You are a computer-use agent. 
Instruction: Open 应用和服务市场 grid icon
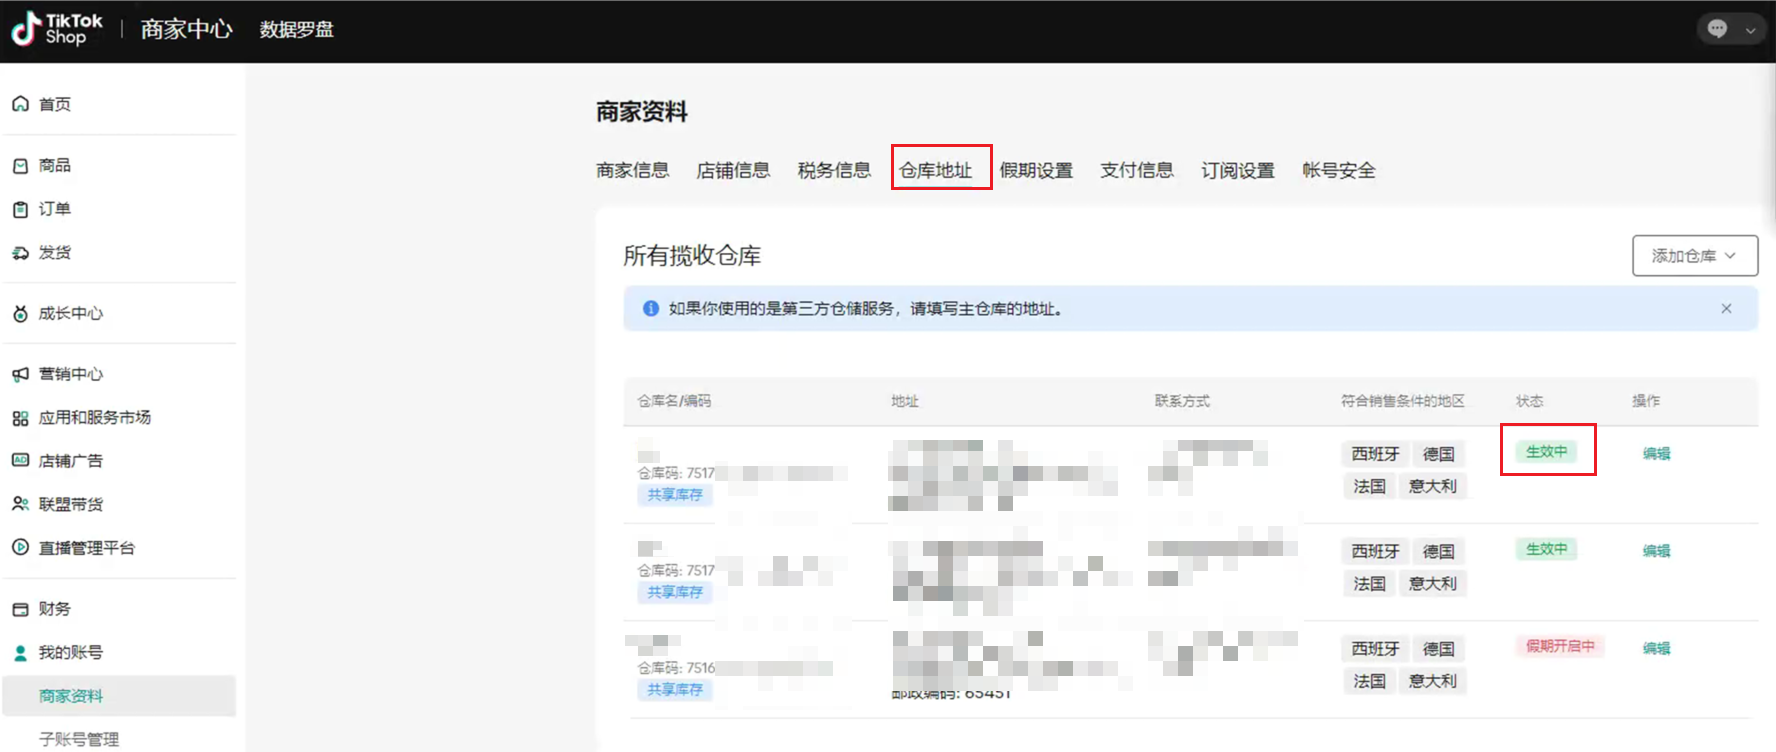(x=20, y=418)
